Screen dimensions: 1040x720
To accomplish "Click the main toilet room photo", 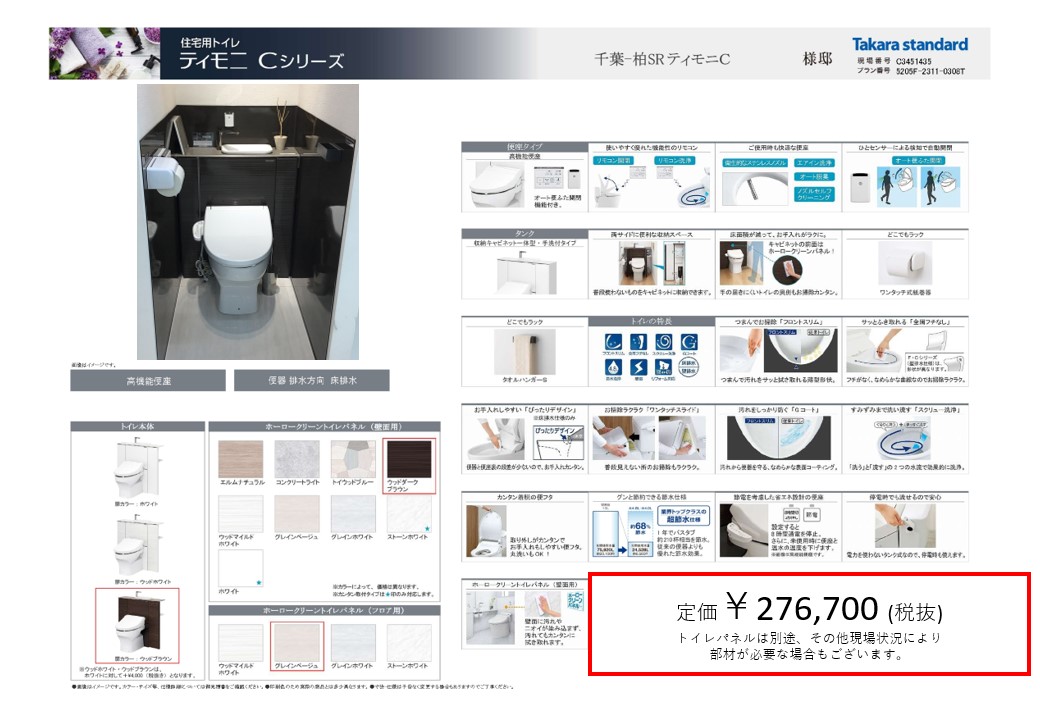I will coord(247,221).
